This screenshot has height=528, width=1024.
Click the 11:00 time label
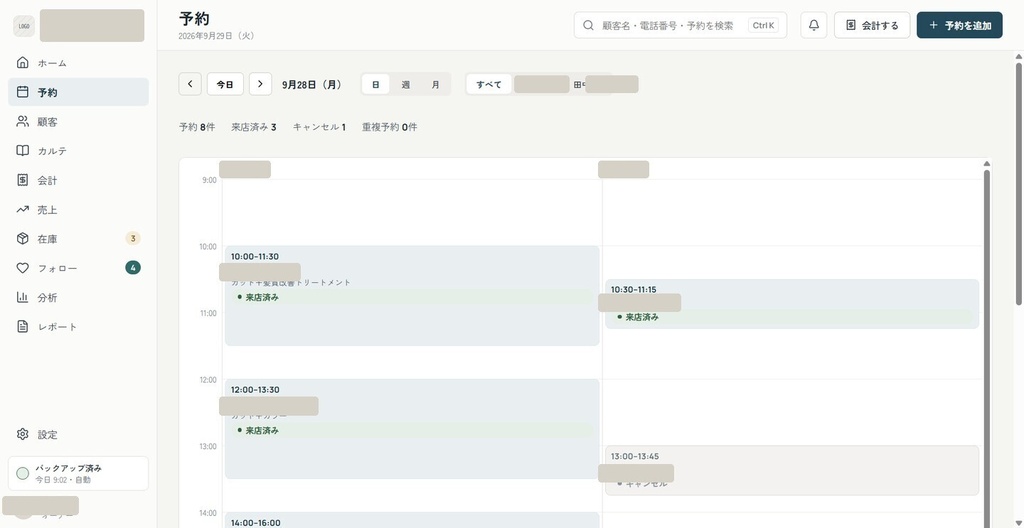click(208, 313)
